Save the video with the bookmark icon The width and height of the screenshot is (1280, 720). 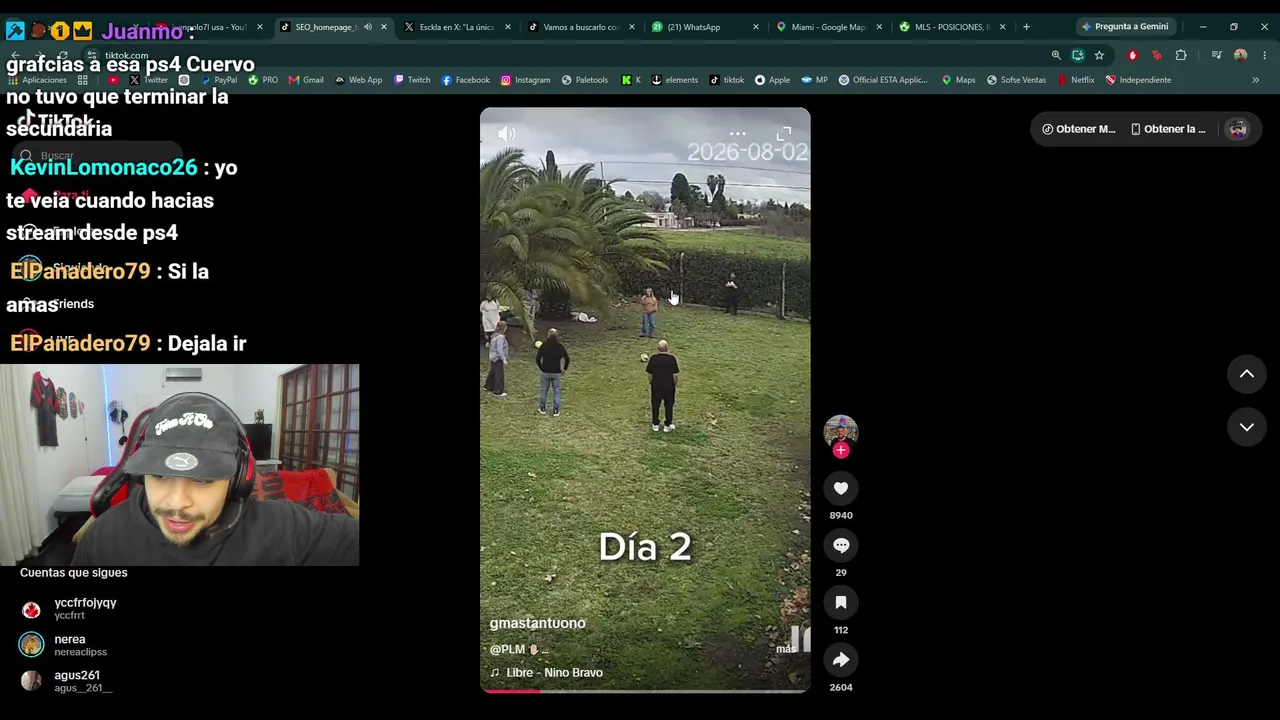[x=841, y=602]
